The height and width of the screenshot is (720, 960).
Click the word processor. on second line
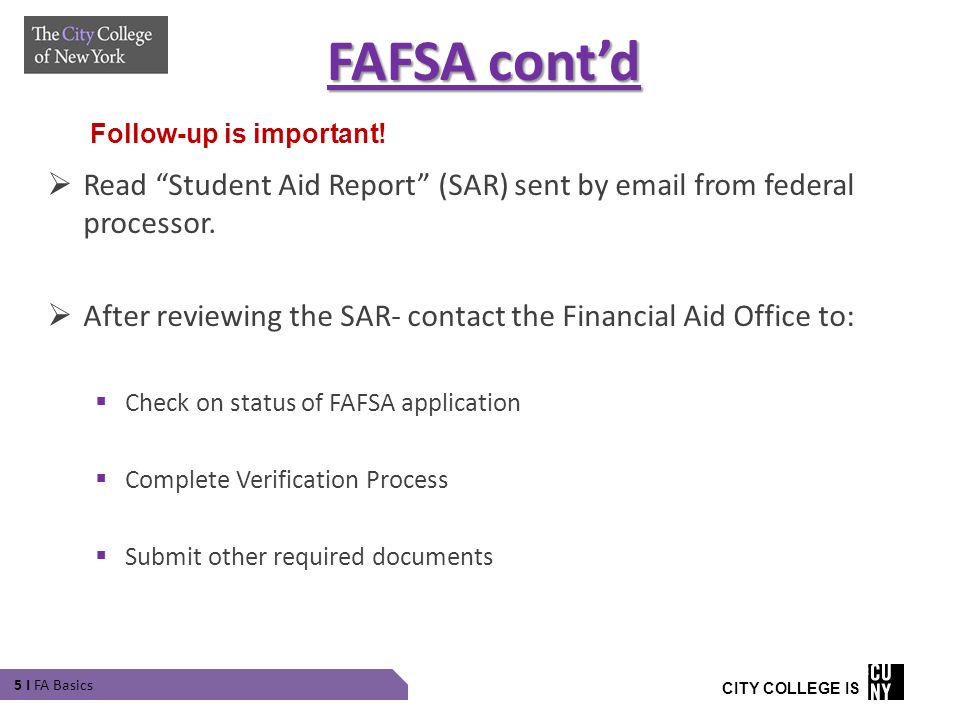click(x=149, y=224)
